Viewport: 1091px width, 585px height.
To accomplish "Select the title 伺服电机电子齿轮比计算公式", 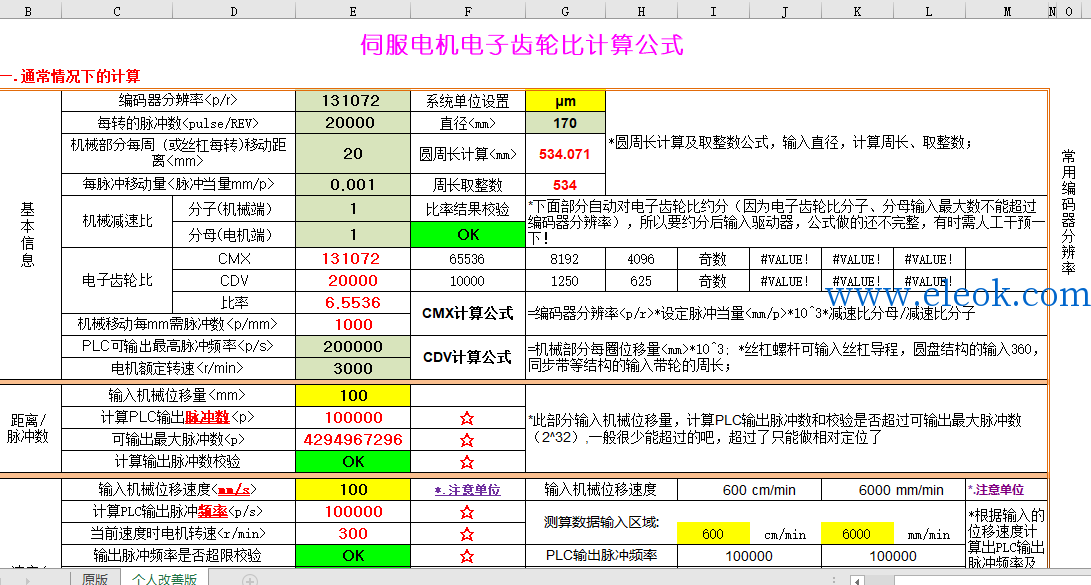I will pyautogui.click(x=522, y=45).
